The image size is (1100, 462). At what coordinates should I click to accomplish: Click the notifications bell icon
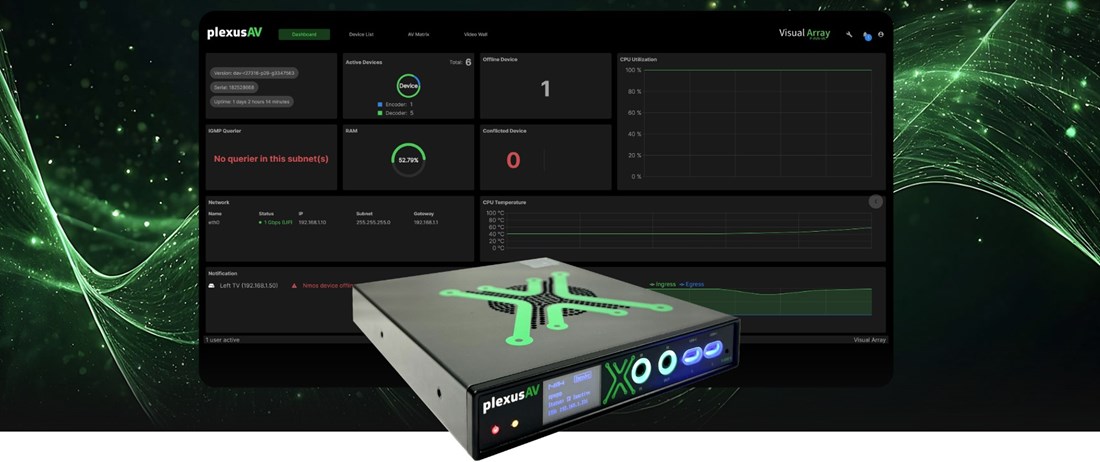coord(866,35)
